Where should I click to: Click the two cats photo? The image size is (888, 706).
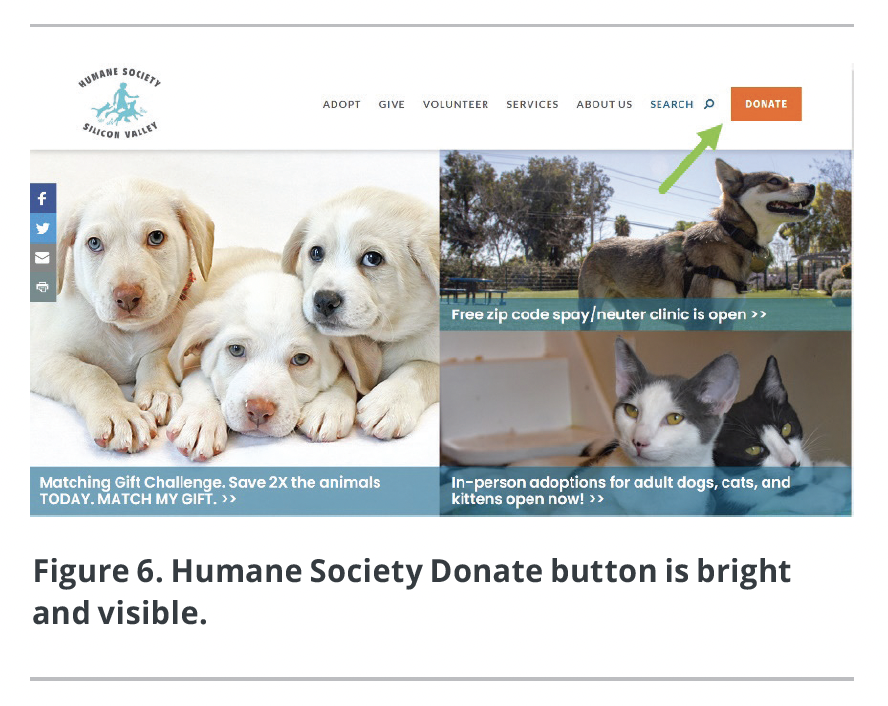[x=646, y=399]
